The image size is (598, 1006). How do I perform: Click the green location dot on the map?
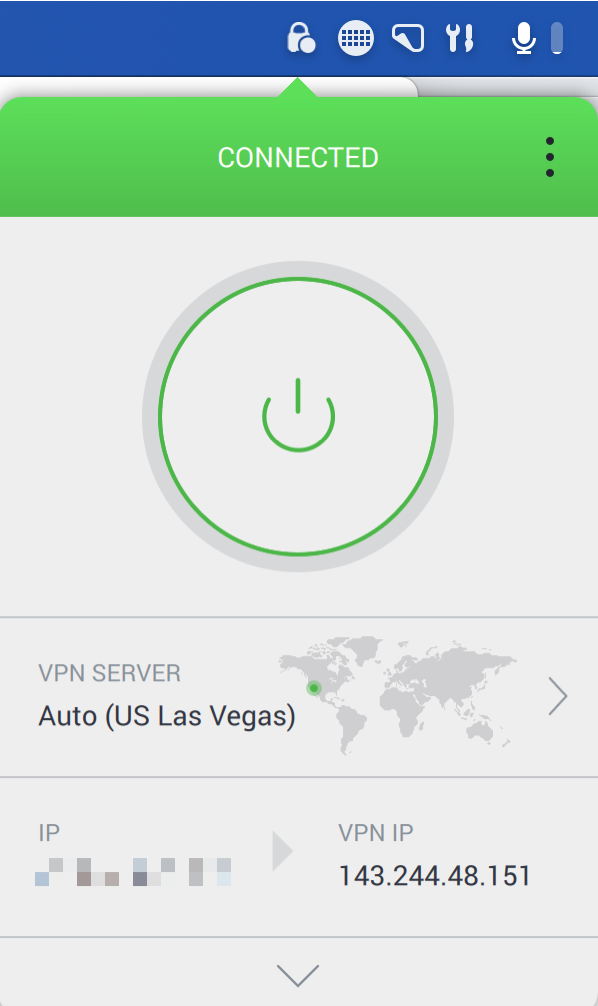point(314,688)
